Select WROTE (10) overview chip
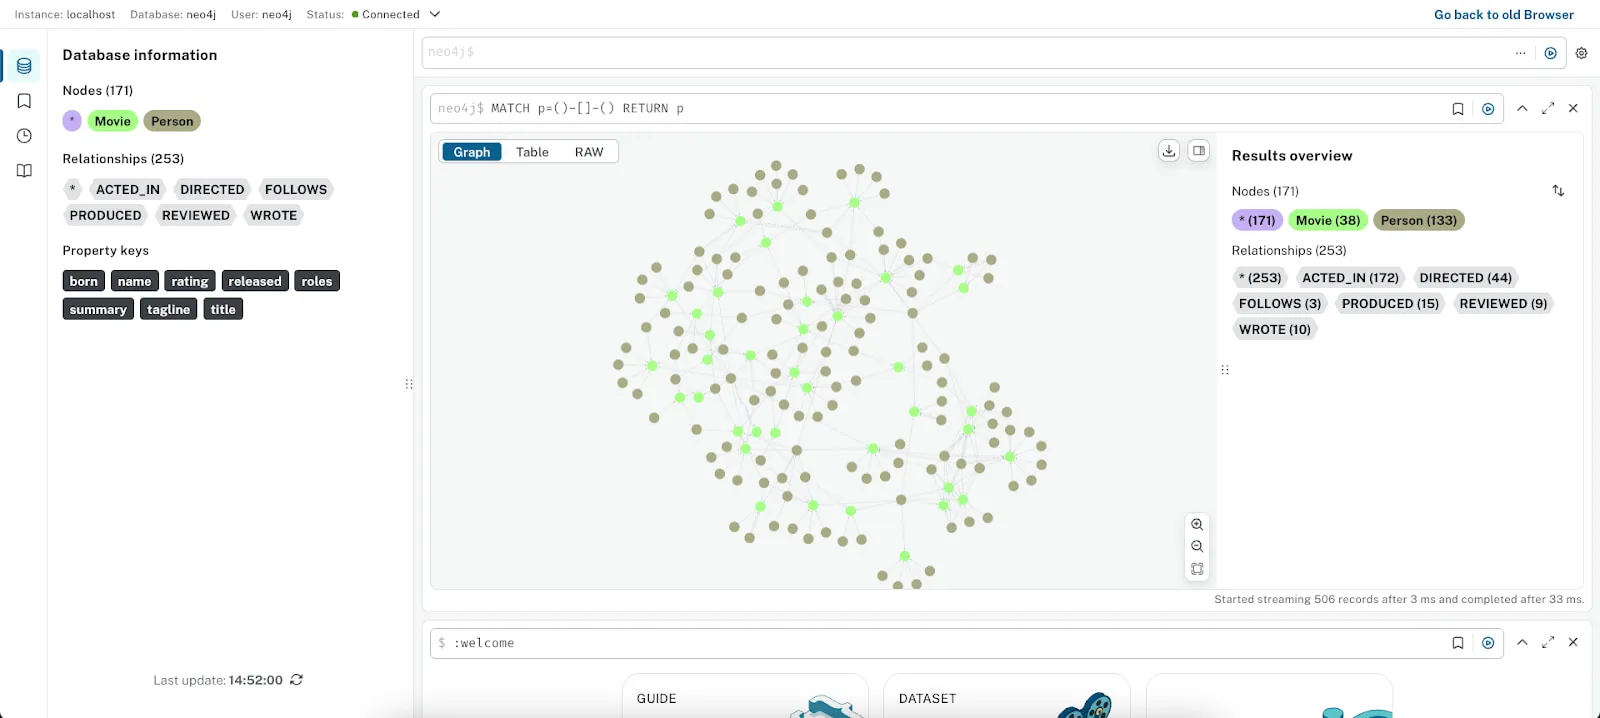Screen dimensions: 1600x718 coord(1275,330)
